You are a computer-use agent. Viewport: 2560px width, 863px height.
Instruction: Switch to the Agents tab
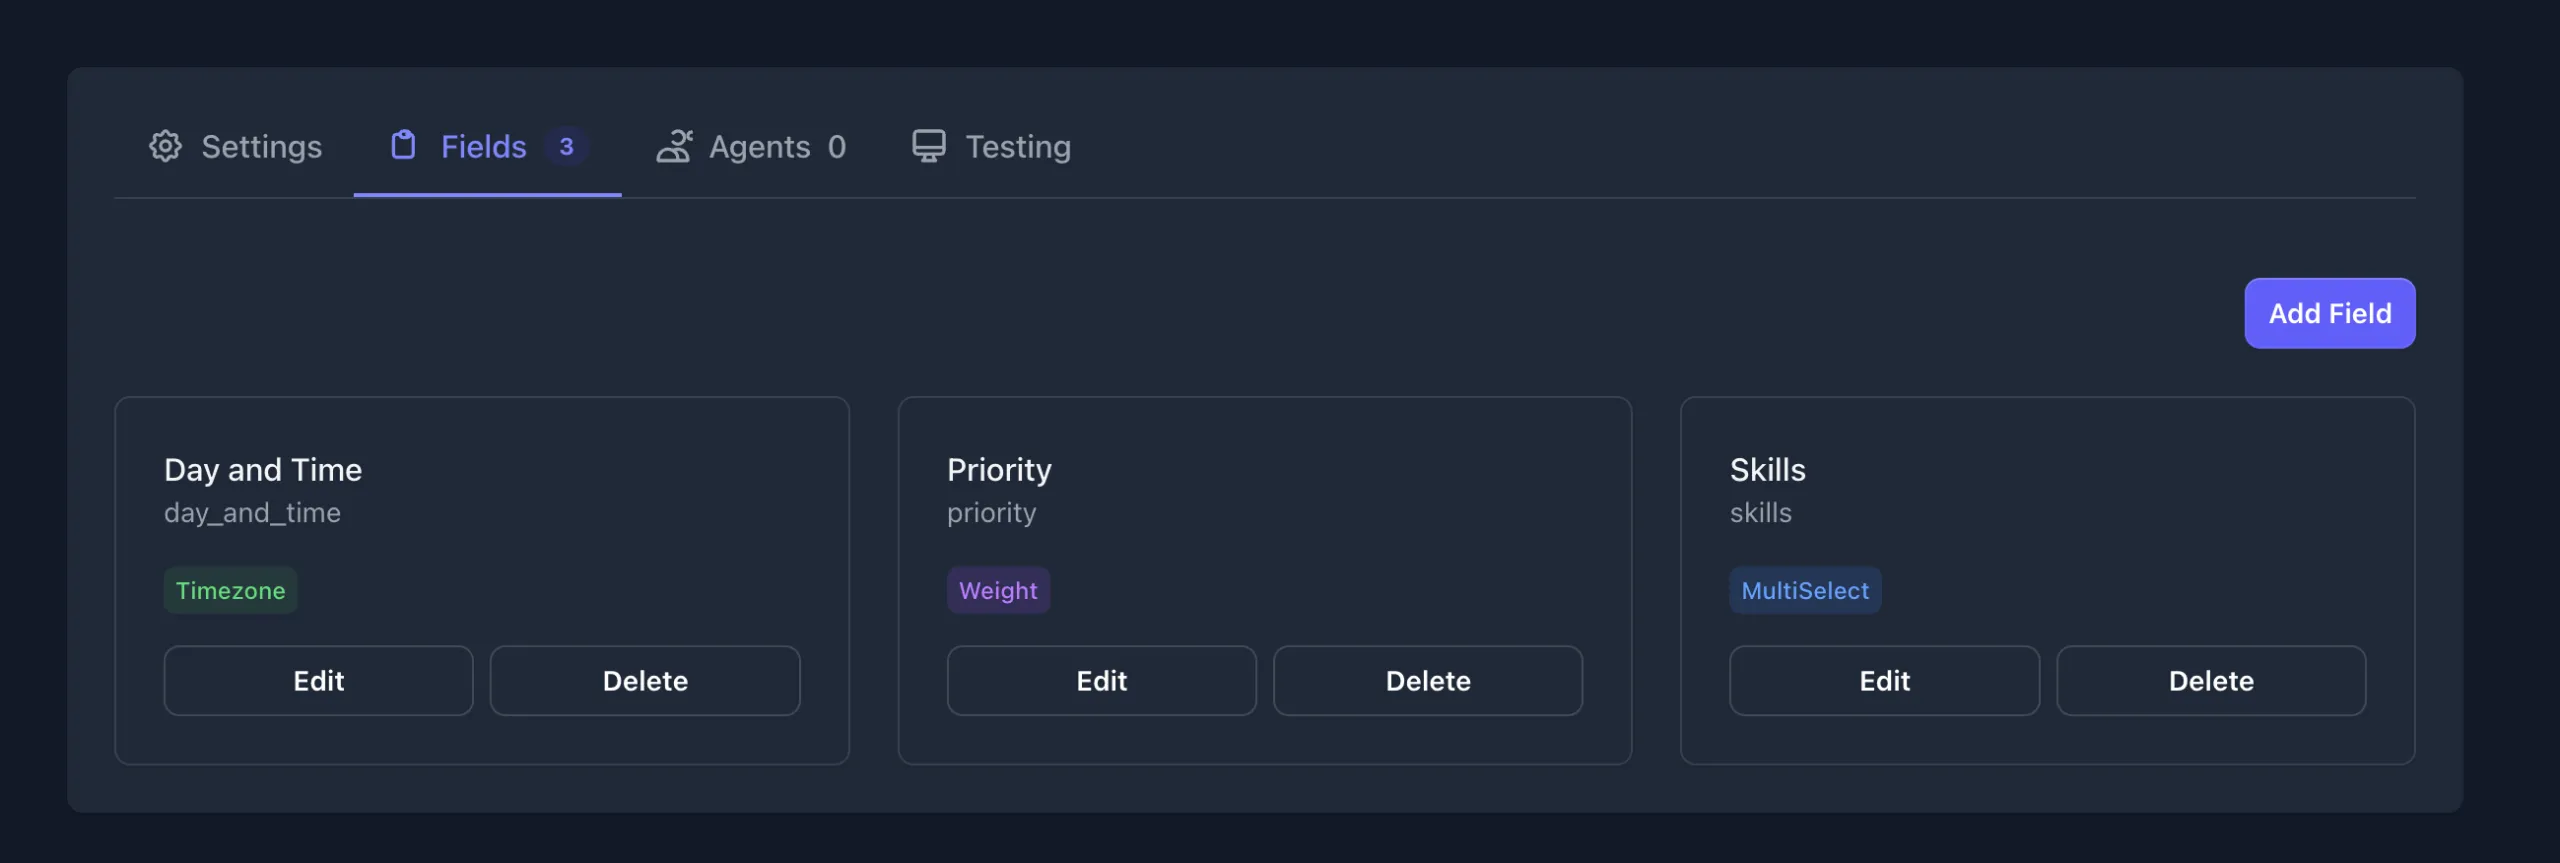click(x=760, y=147)
